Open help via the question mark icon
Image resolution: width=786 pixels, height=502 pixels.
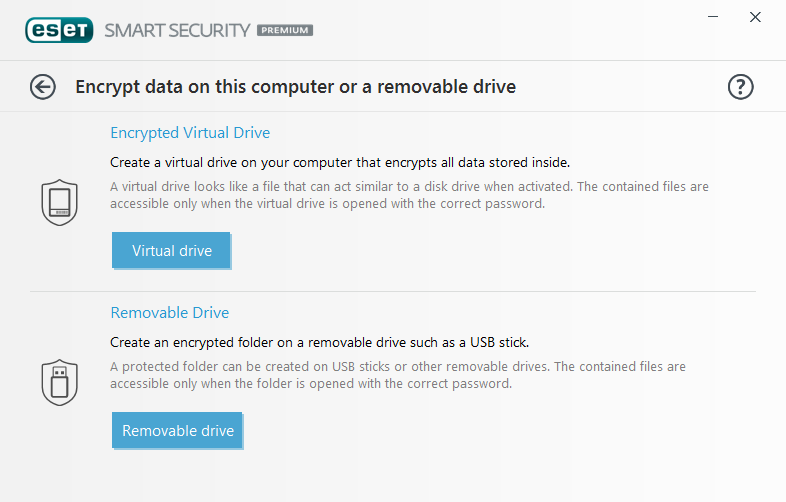point(740,87)
